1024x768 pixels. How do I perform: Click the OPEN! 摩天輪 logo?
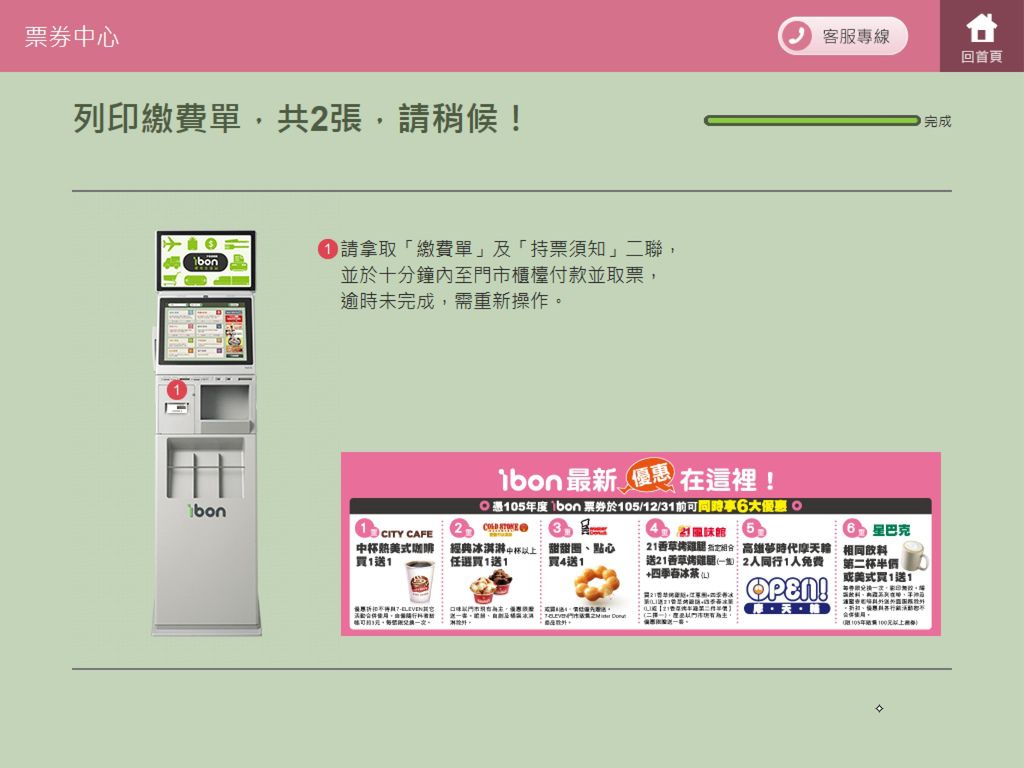click(787, 596)
